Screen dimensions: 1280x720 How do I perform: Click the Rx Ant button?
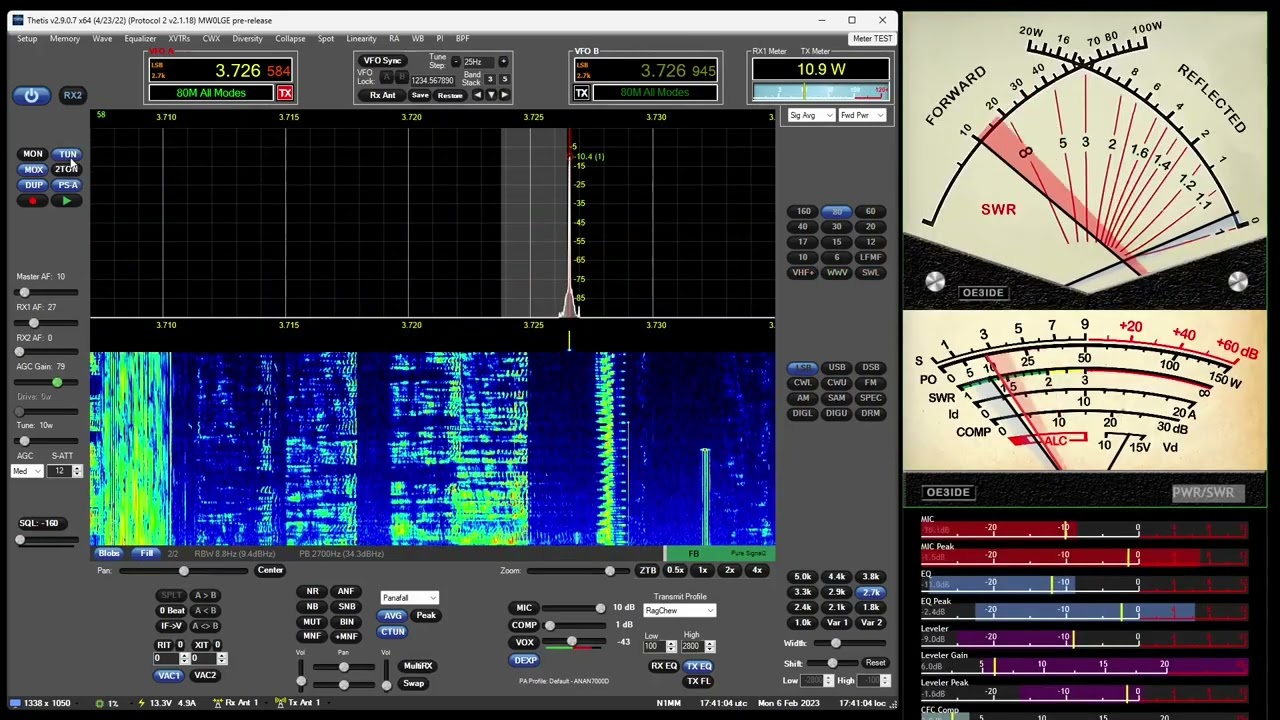click(382, 95)
